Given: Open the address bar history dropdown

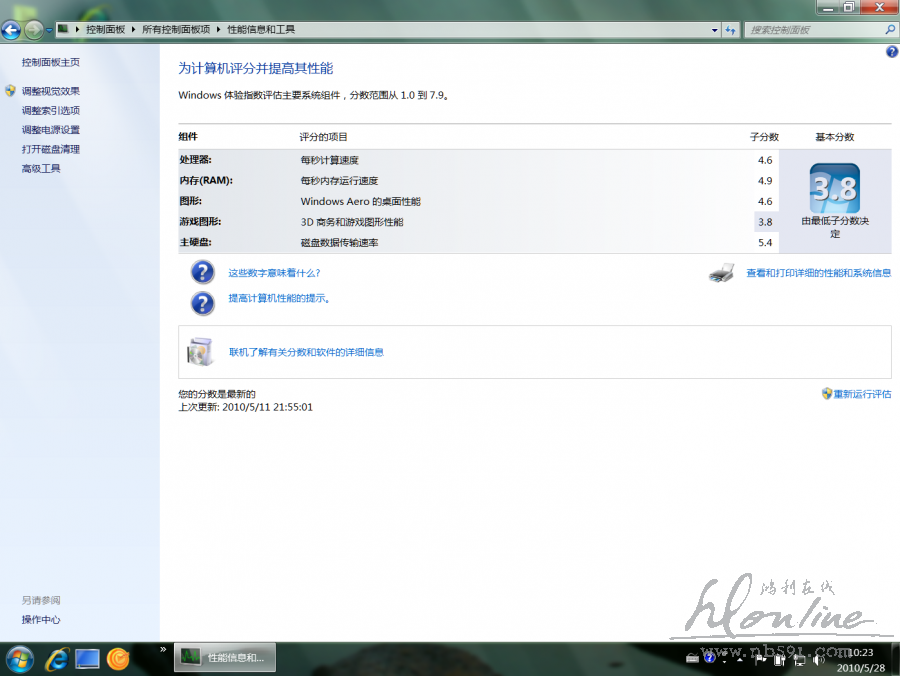Looking at the screenshot, I should (x=714, y=30).
